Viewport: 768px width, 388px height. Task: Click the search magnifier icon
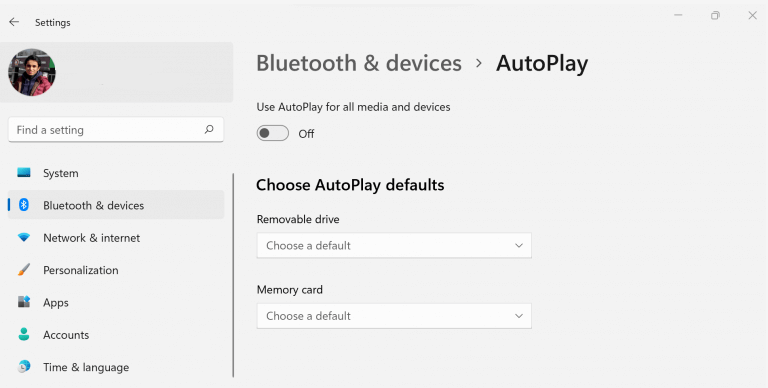tap(209, 129)
